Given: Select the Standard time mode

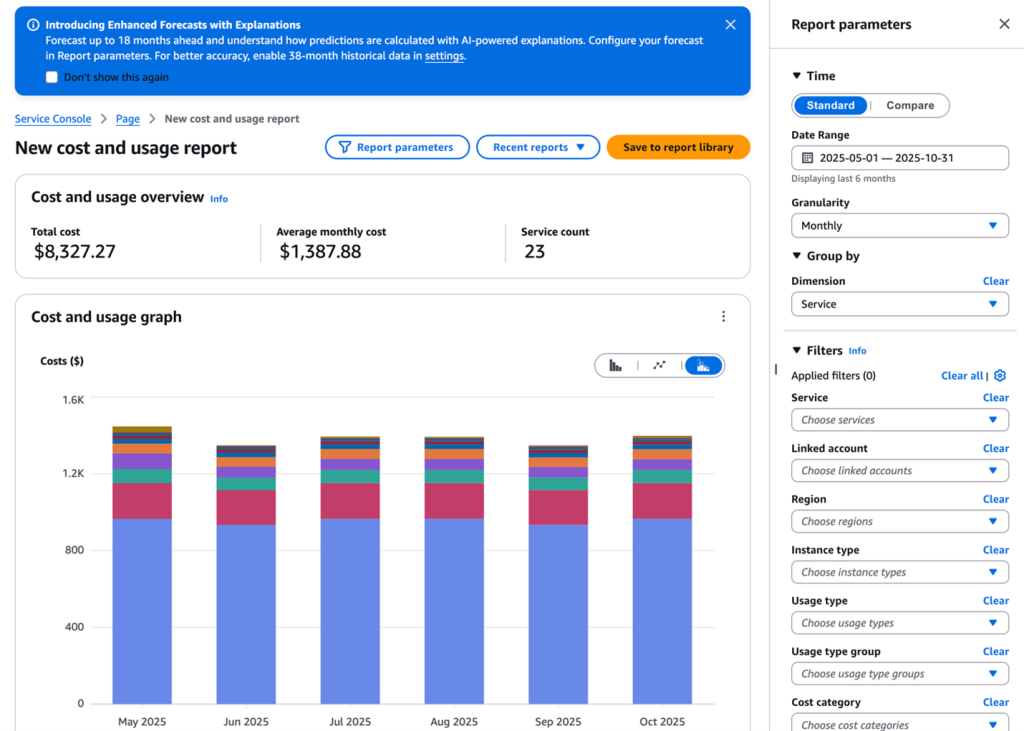Looking at the screenshot, I should tap(831, 105).
